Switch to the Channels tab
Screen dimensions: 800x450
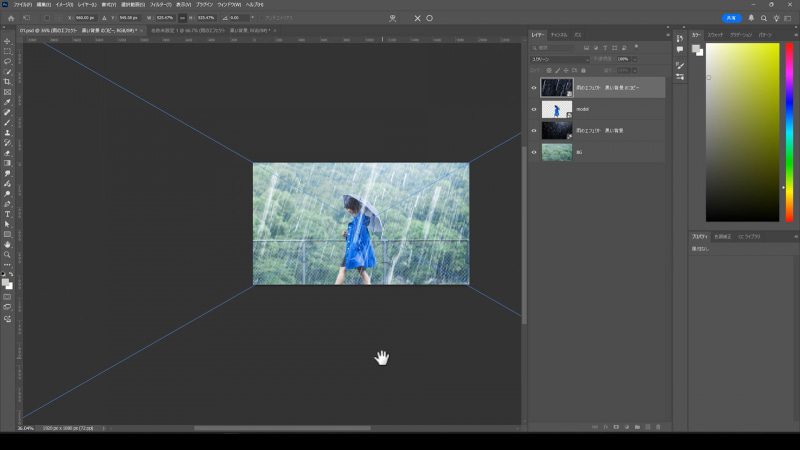[559, 35]
